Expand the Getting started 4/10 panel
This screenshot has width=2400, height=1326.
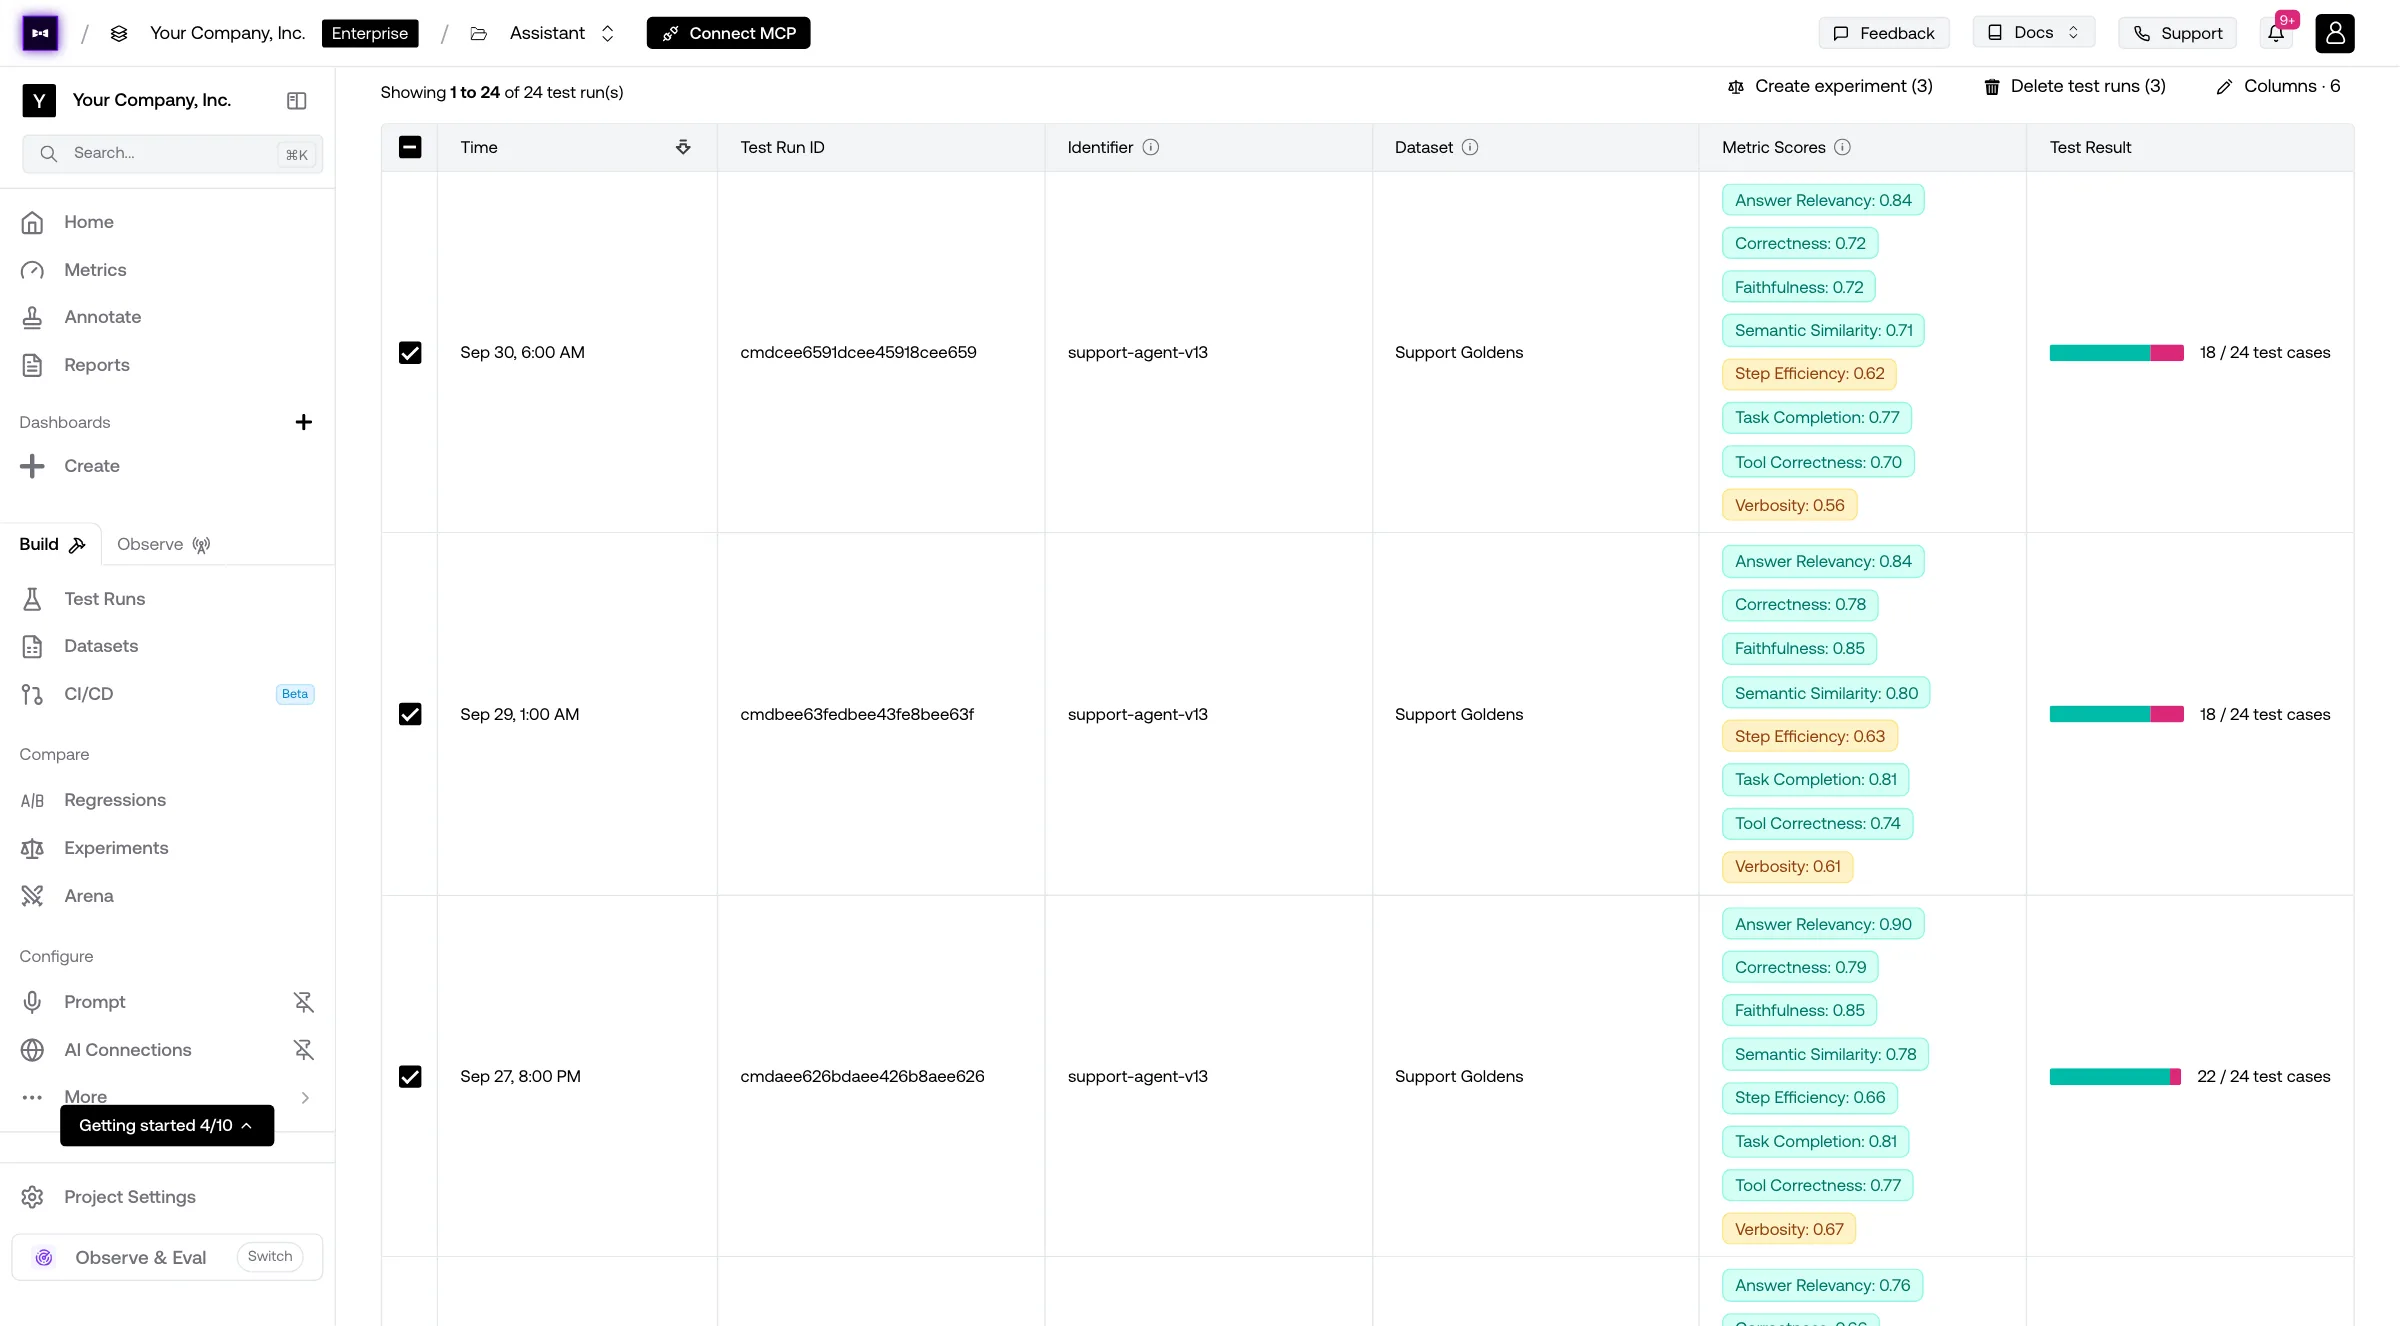click(x=167, y=1125)
